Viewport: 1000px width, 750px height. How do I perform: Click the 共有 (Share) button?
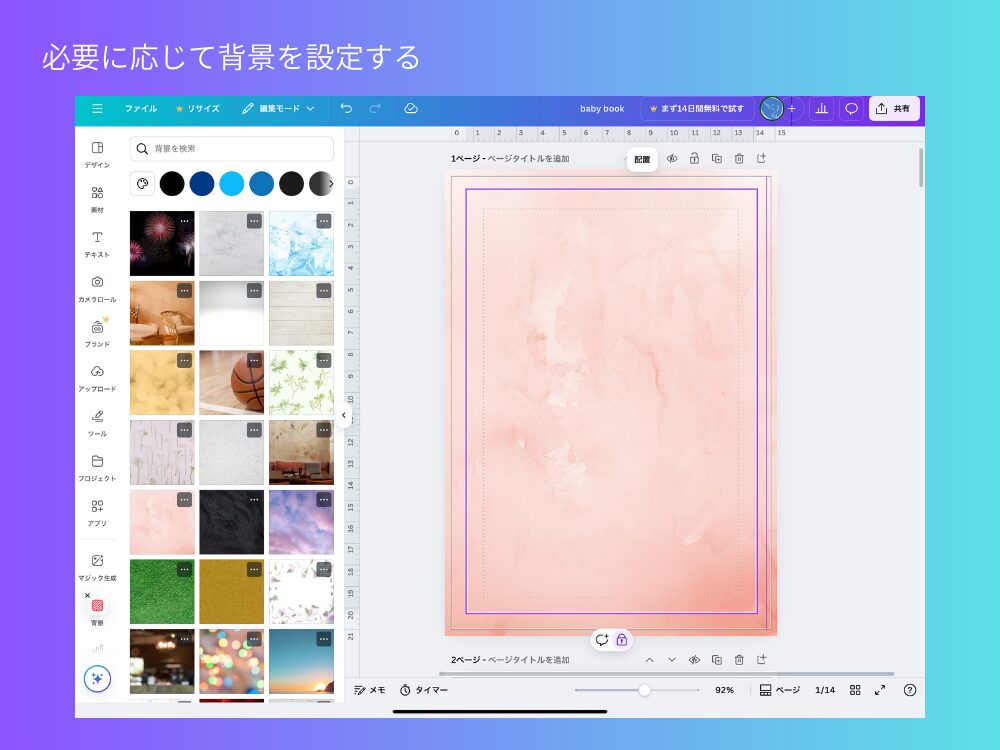(893, 109)
